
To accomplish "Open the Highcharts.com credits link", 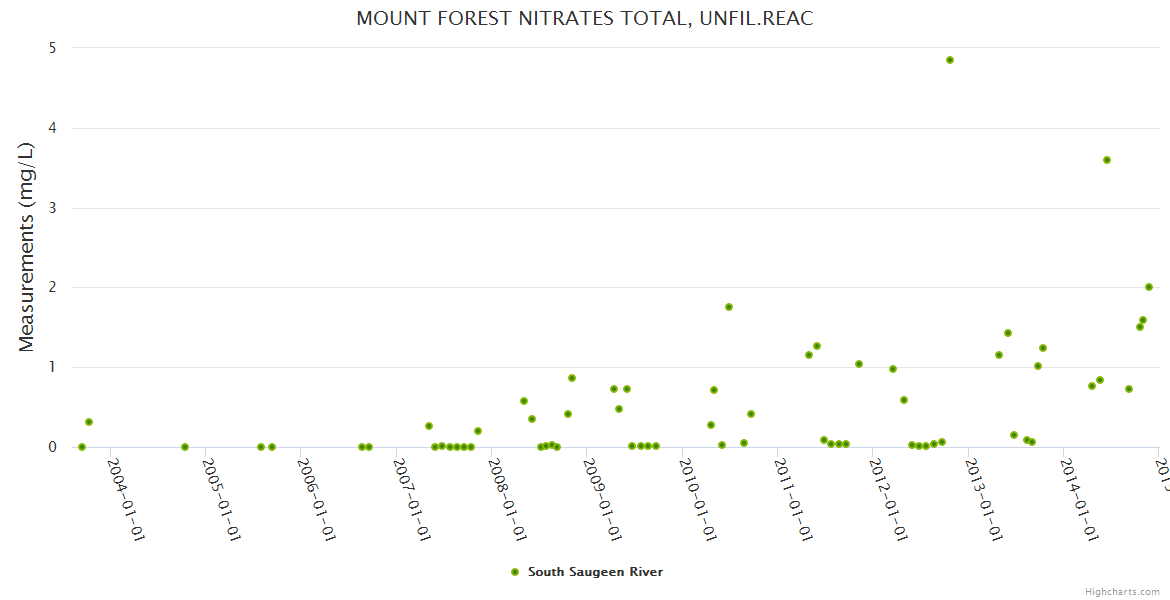I will tap(1122, 592).
